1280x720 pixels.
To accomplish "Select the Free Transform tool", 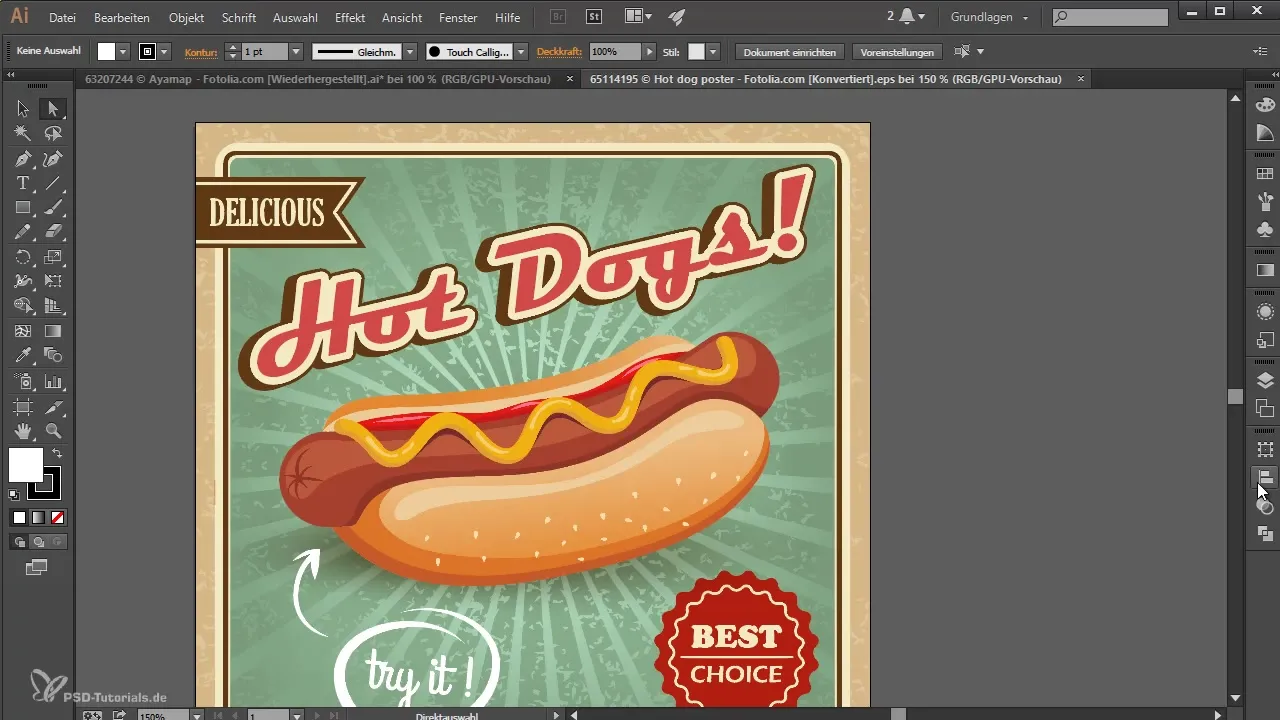I will pyautogui.click(x=53, y=282).
